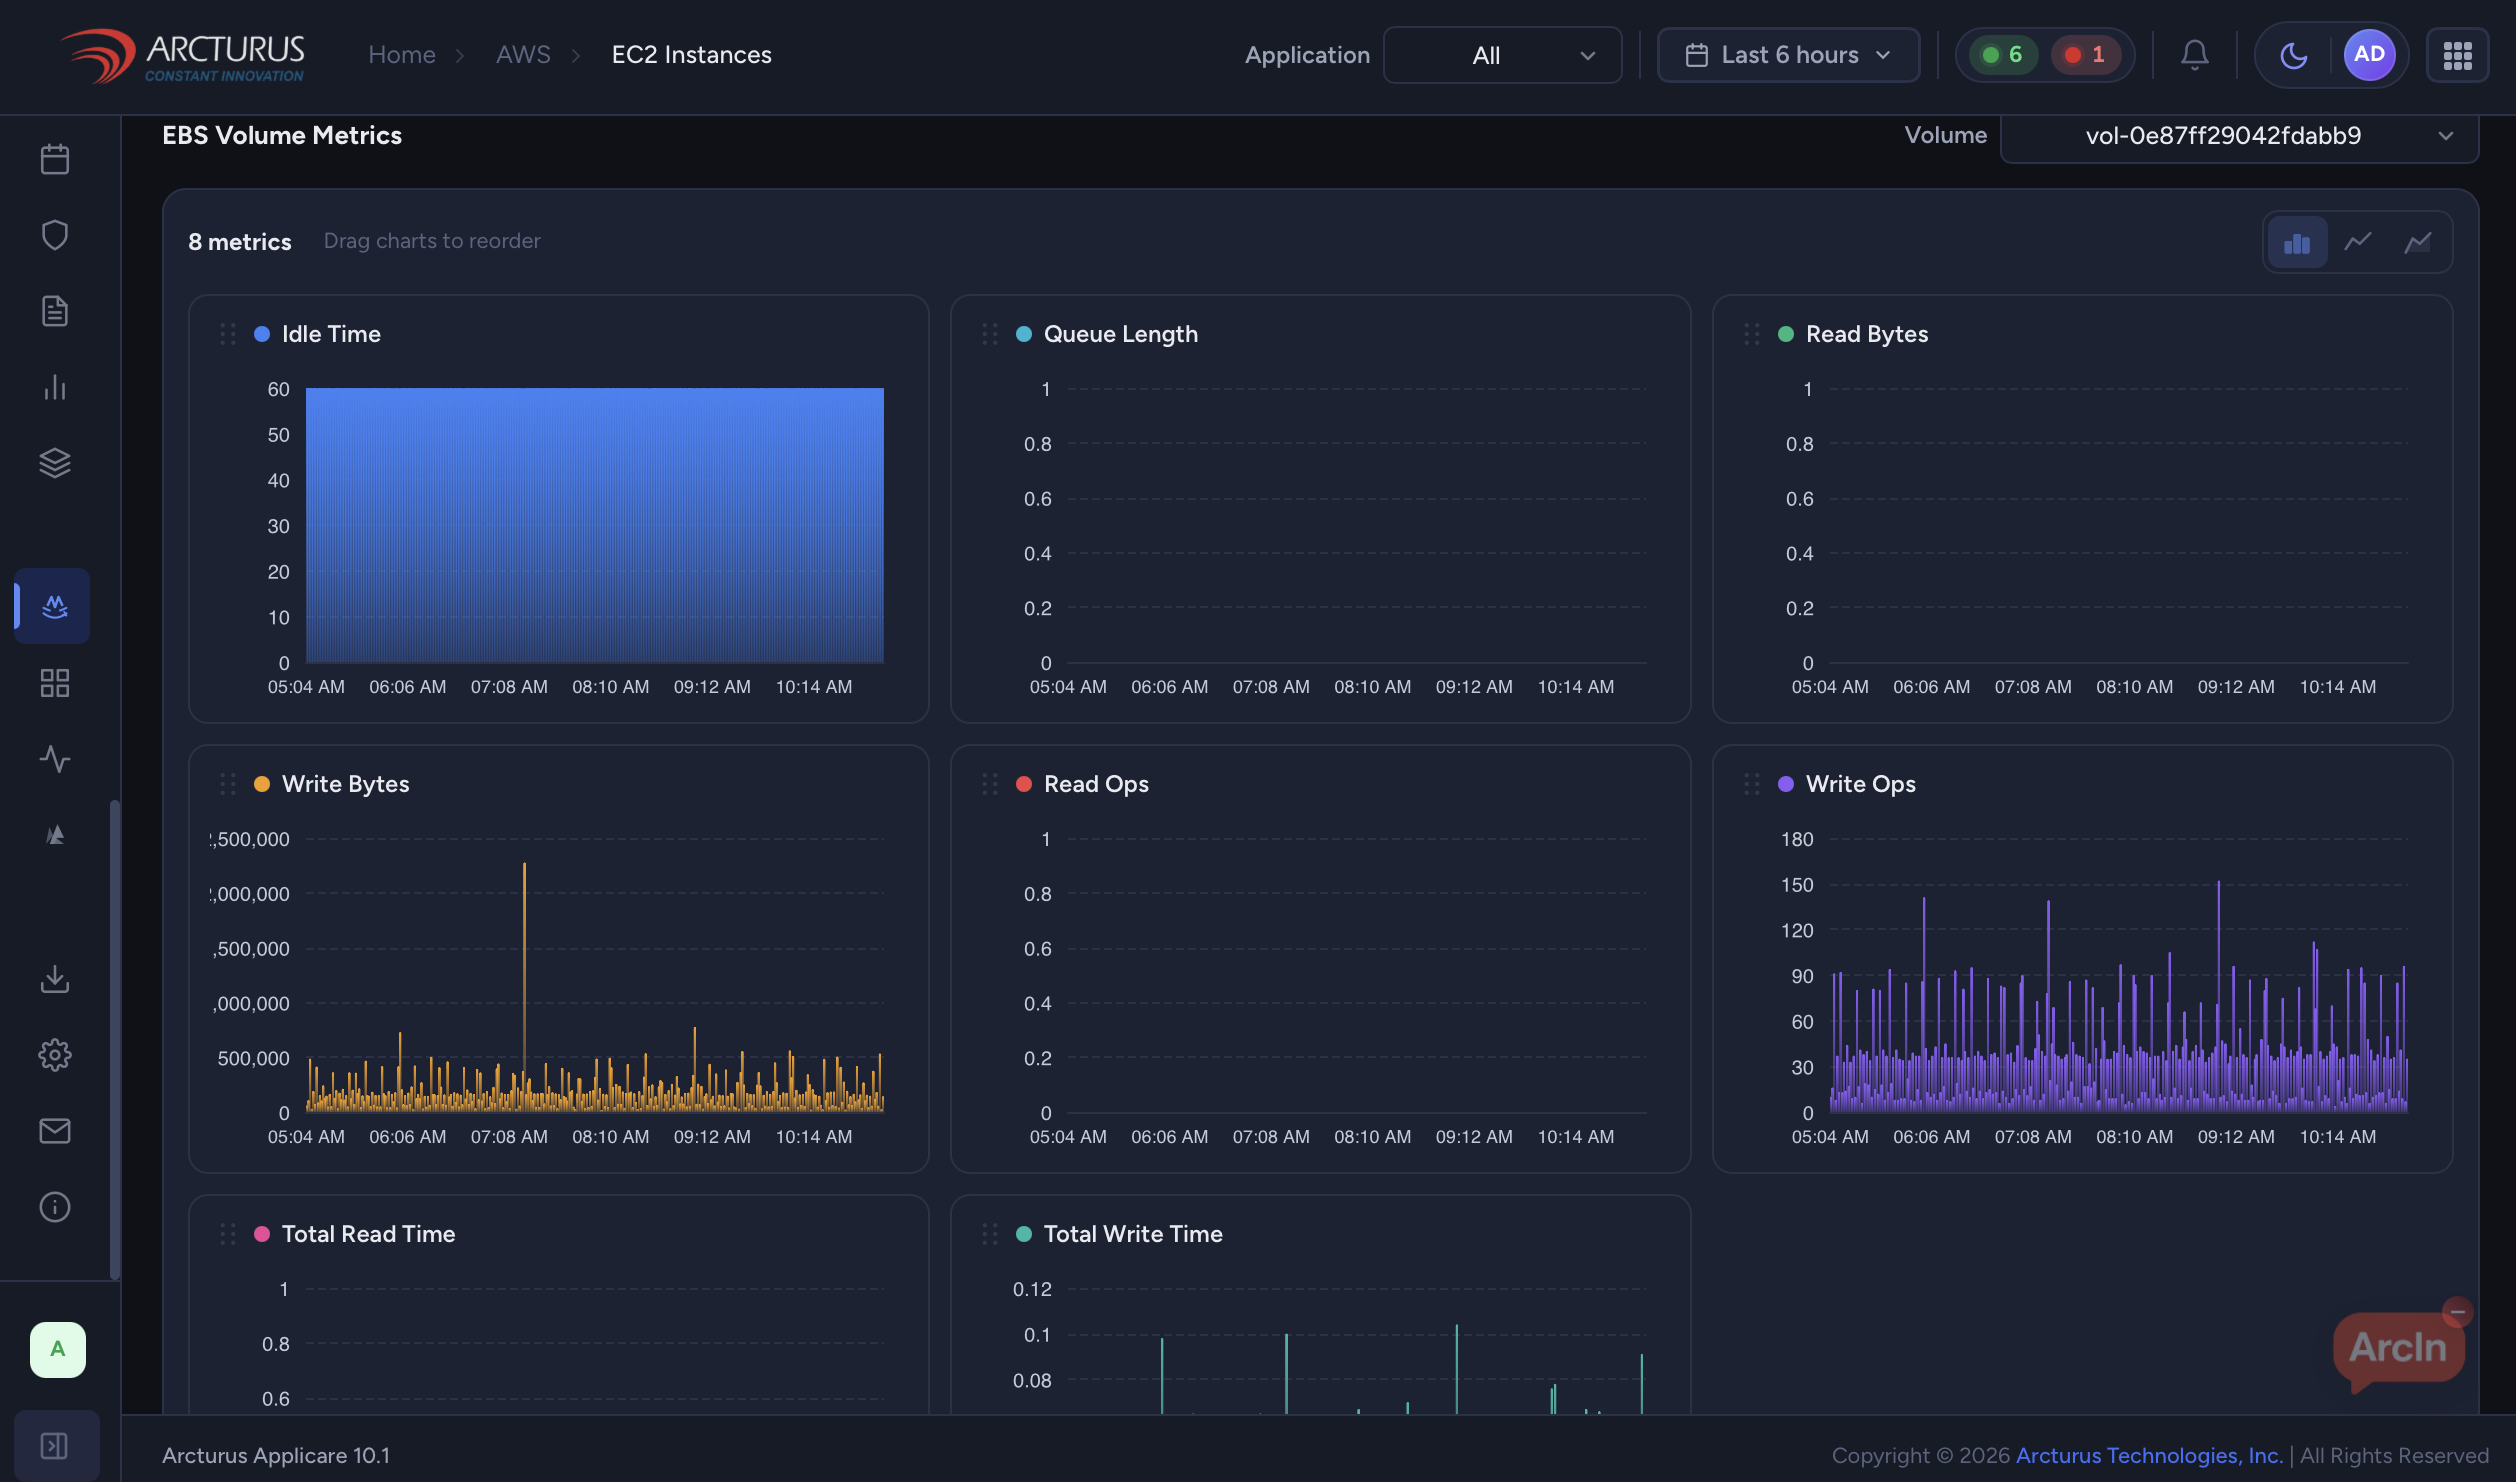
Task: Go to AWS breadcrumb
Action: 523,55
